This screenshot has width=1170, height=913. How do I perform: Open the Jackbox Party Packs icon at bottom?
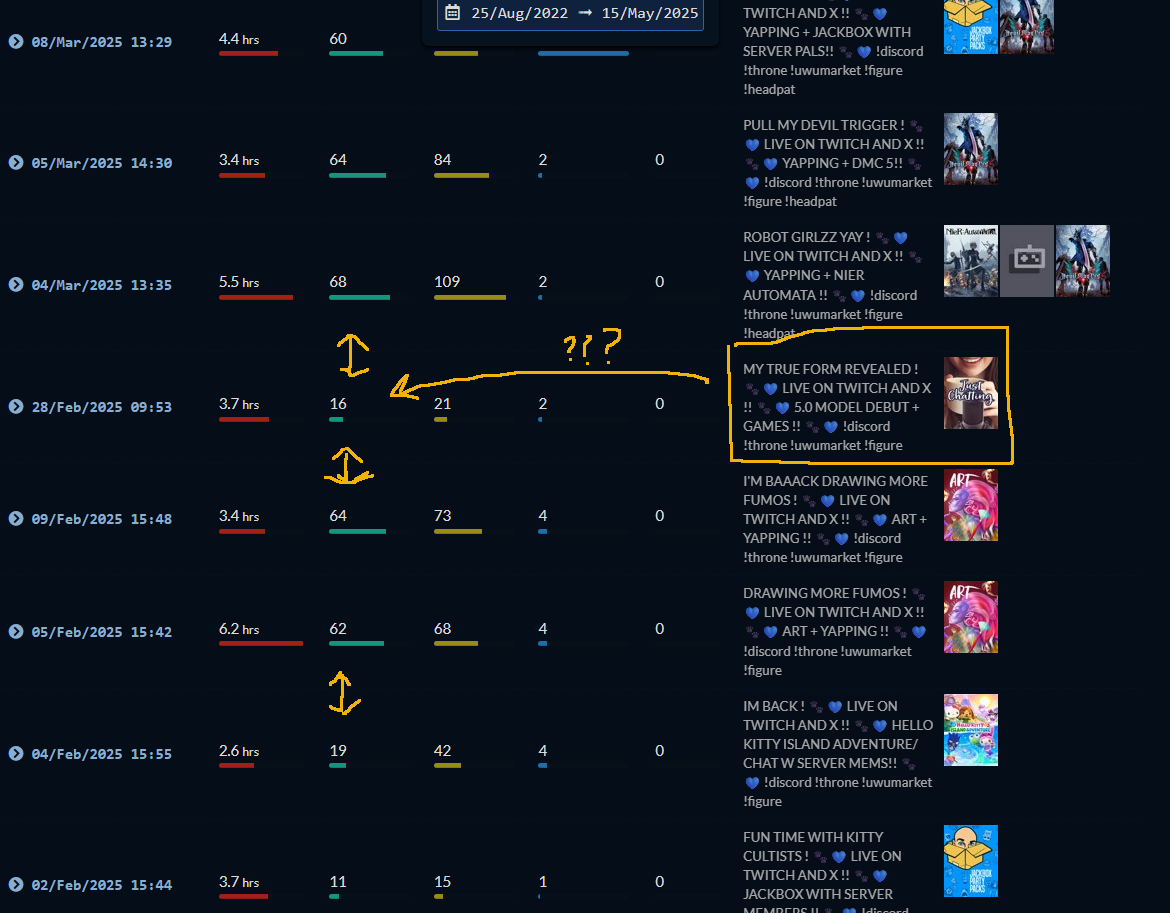[971, 861]
